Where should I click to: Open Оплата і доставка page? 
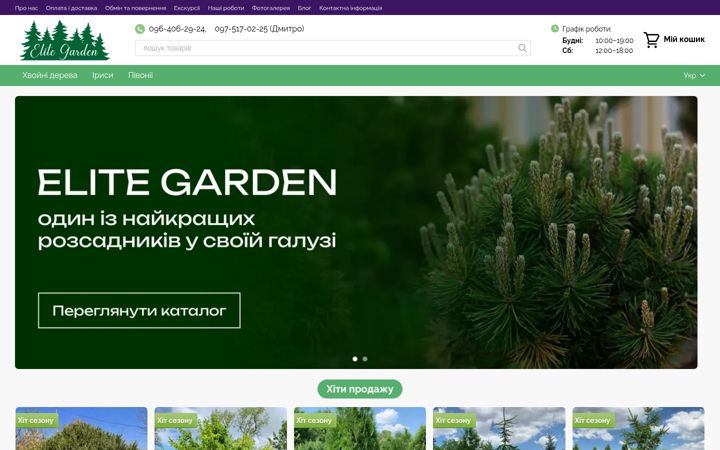71,8
